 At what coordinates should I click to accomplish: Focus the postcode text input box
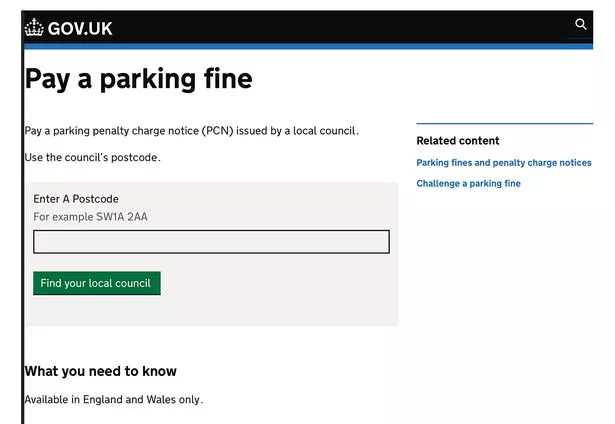click(211, 242)
